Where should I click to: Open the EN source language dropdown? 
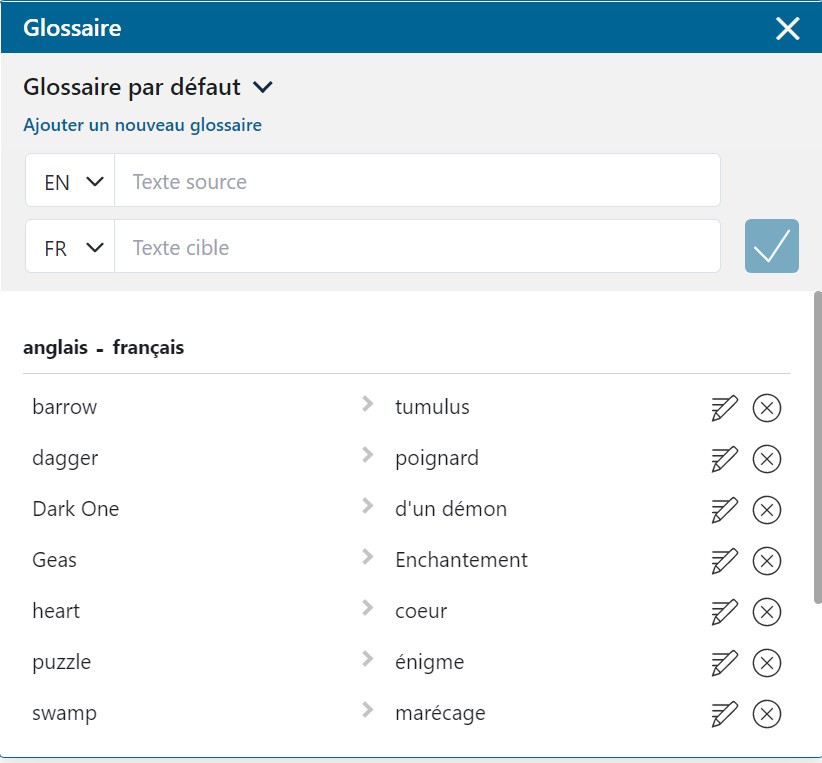70,180
